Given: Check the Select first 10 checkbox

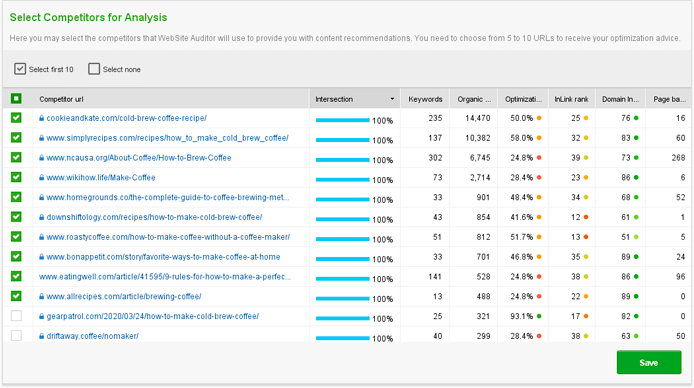Looking at the screenshot, I should [20, 69].
